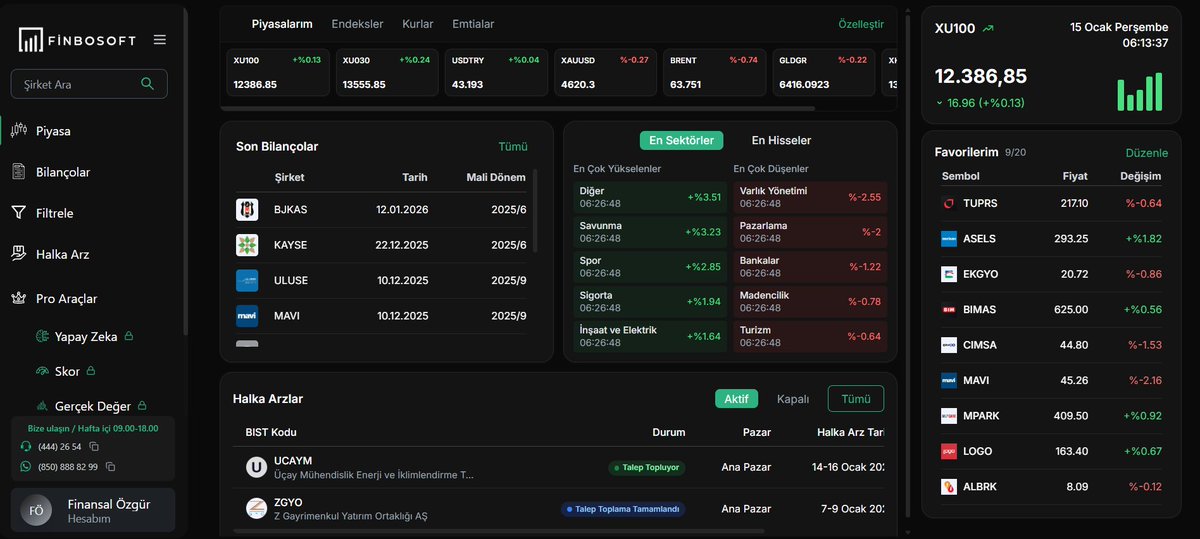Click the Savunma sector row
The width and height of the screenshot is (1200, 539).
[x=650, y=232]
